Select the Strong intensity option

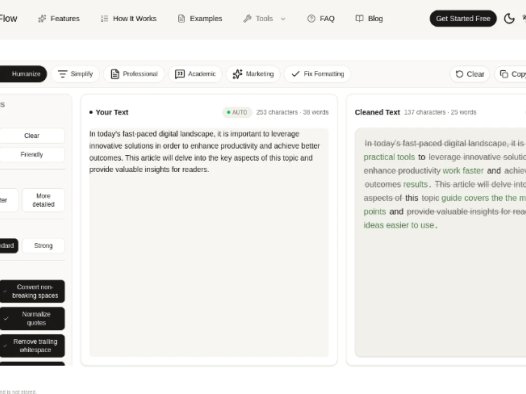coord(43,246)
